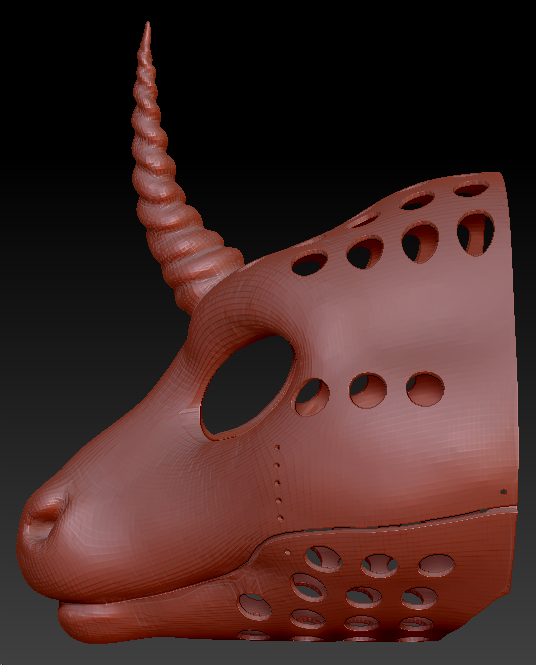Viewport: 536px width, 665px height.
Task: Click the pointed tip of the spiral horn
Action: (147, 30)
